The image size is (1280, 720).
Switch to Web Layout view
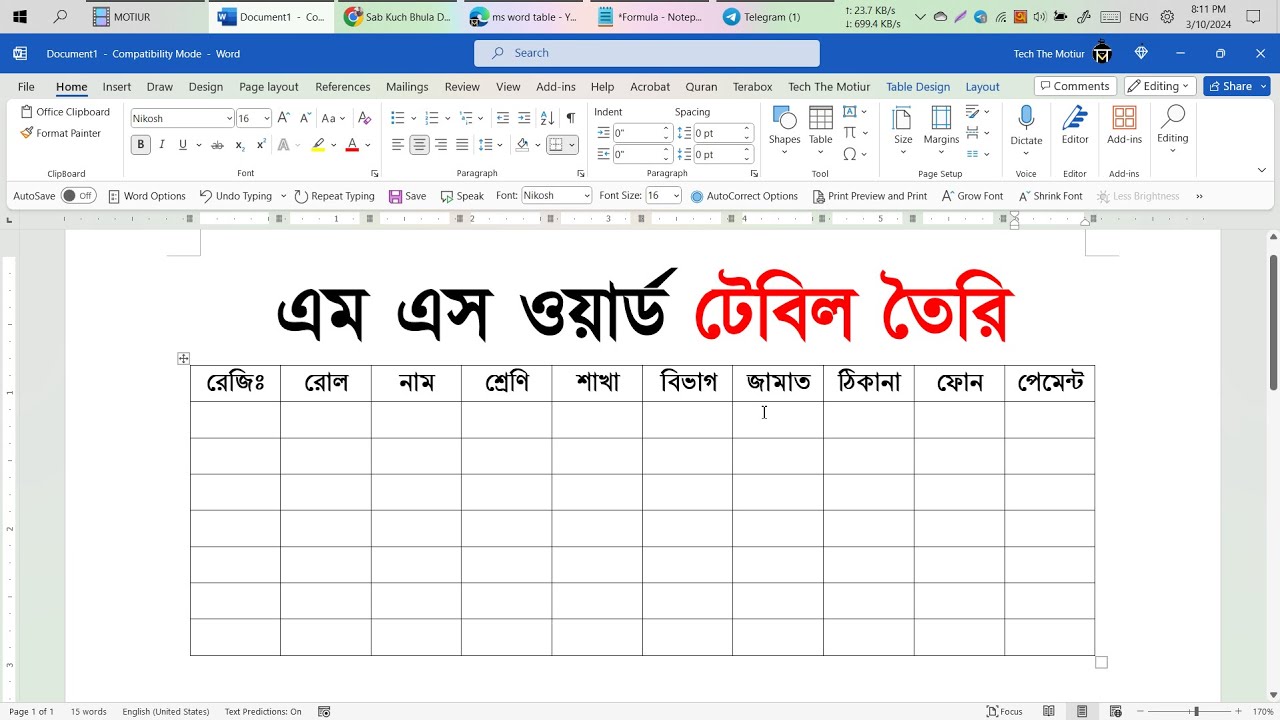tap(1116, 711)
